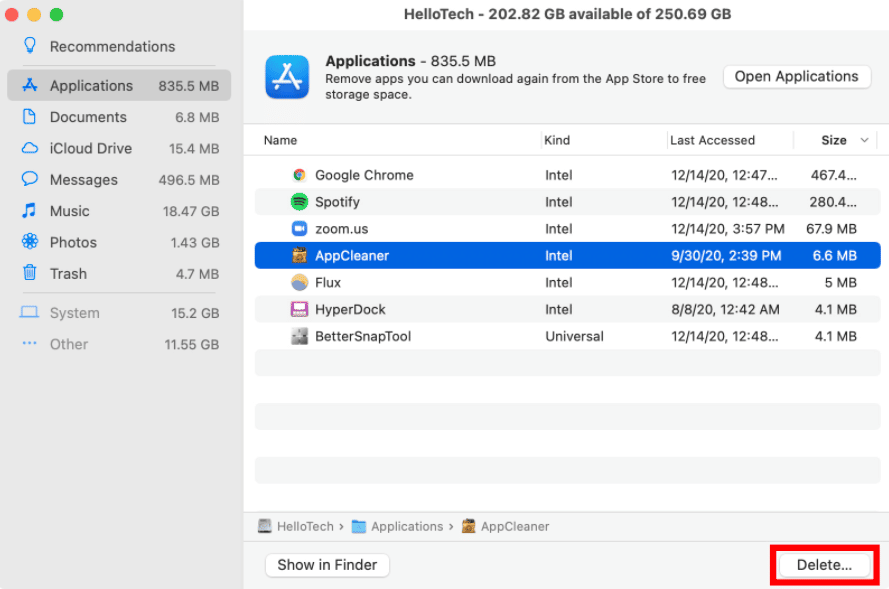Click the Applications folder icon in the path bar
This screenshot has height=589, width=889.
pyautogui.click(x=359, y=527)
